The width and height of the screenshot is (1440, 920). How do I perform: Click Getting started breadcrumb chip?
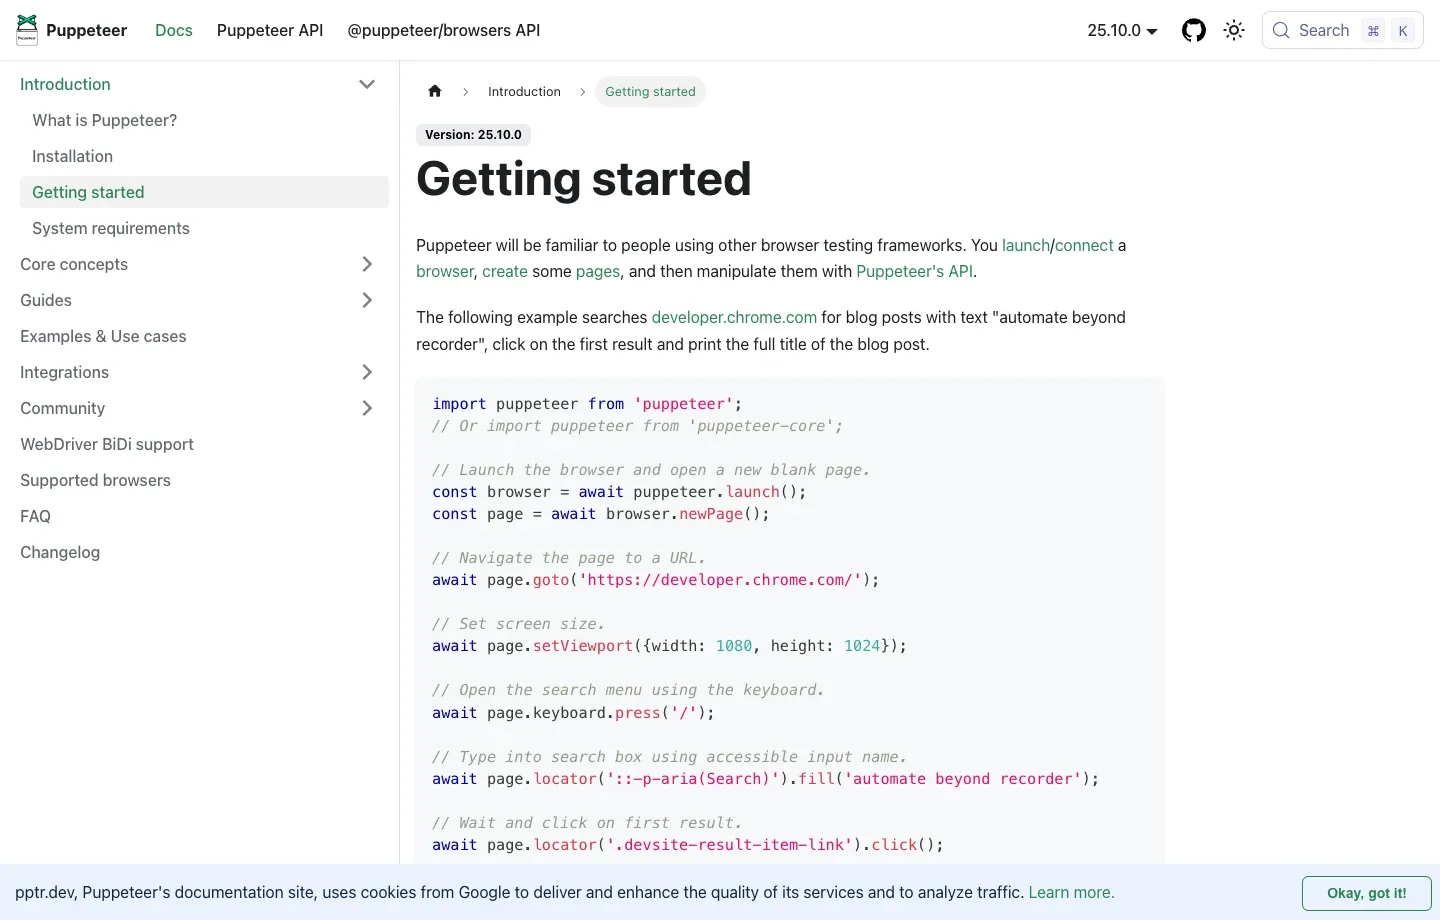point(650,91)
